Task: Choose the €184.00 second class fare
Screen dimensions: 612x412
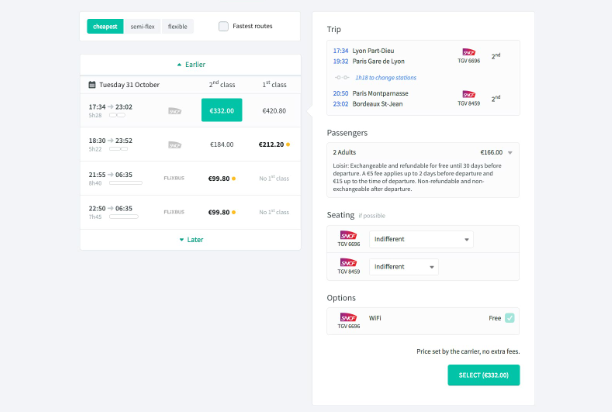Action: [x=221, y=144]
